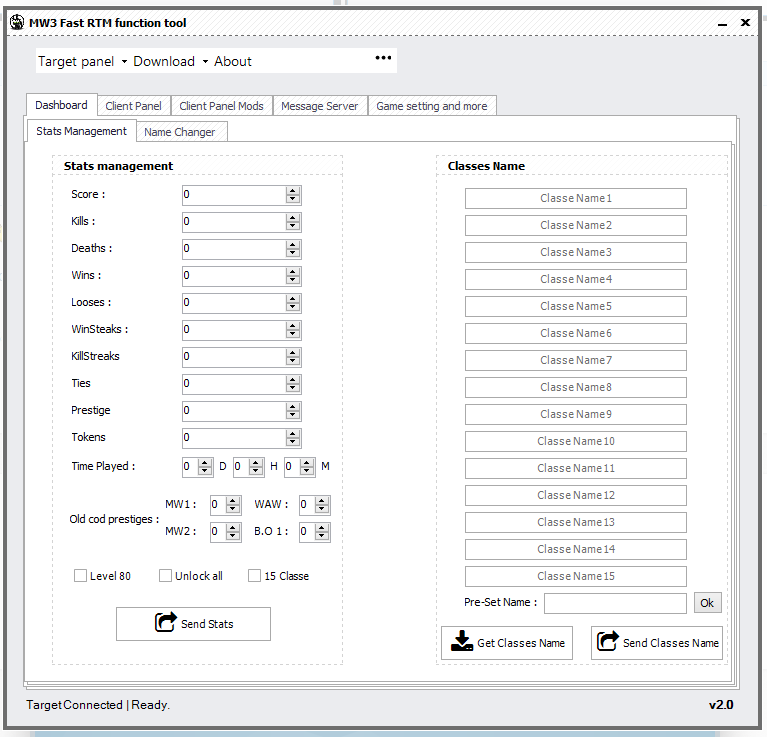The height and width of the screenshot is (737, 767).
Task: Click the download icon on Get Classes Name
Action: pyautogui.click(x=462, y=641)
